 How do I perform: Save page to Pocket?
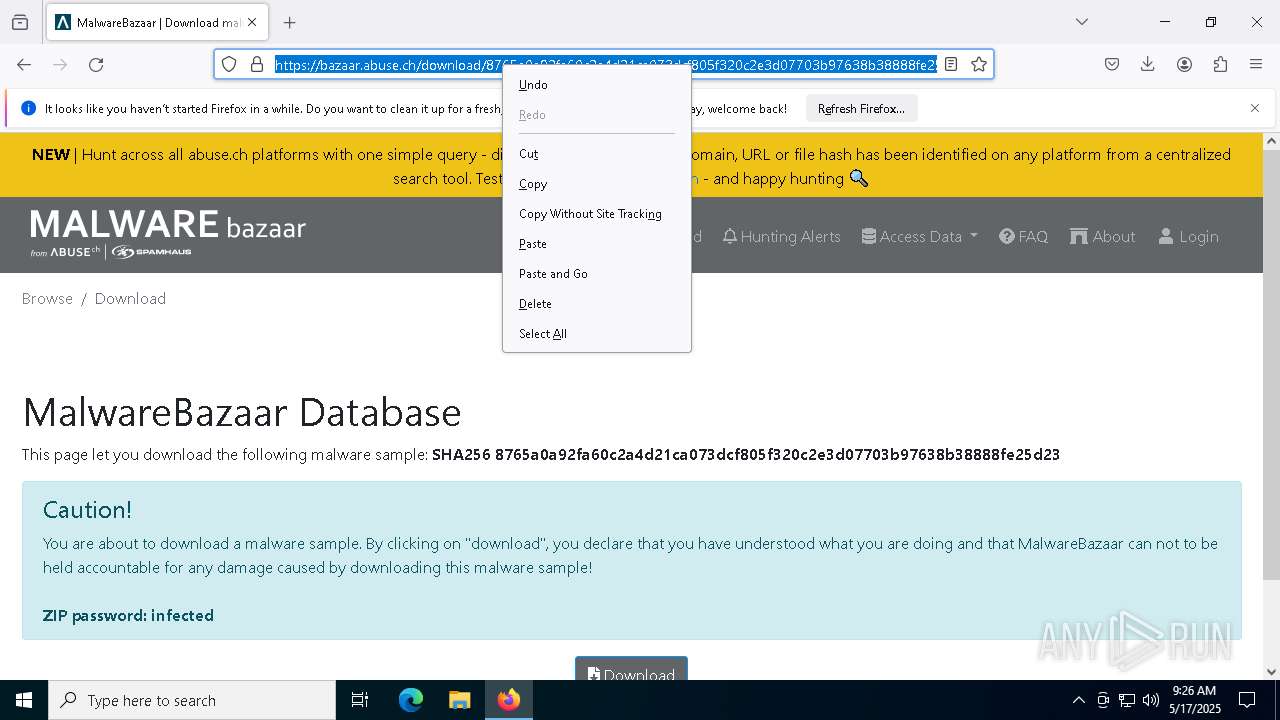coord(1112,64)
